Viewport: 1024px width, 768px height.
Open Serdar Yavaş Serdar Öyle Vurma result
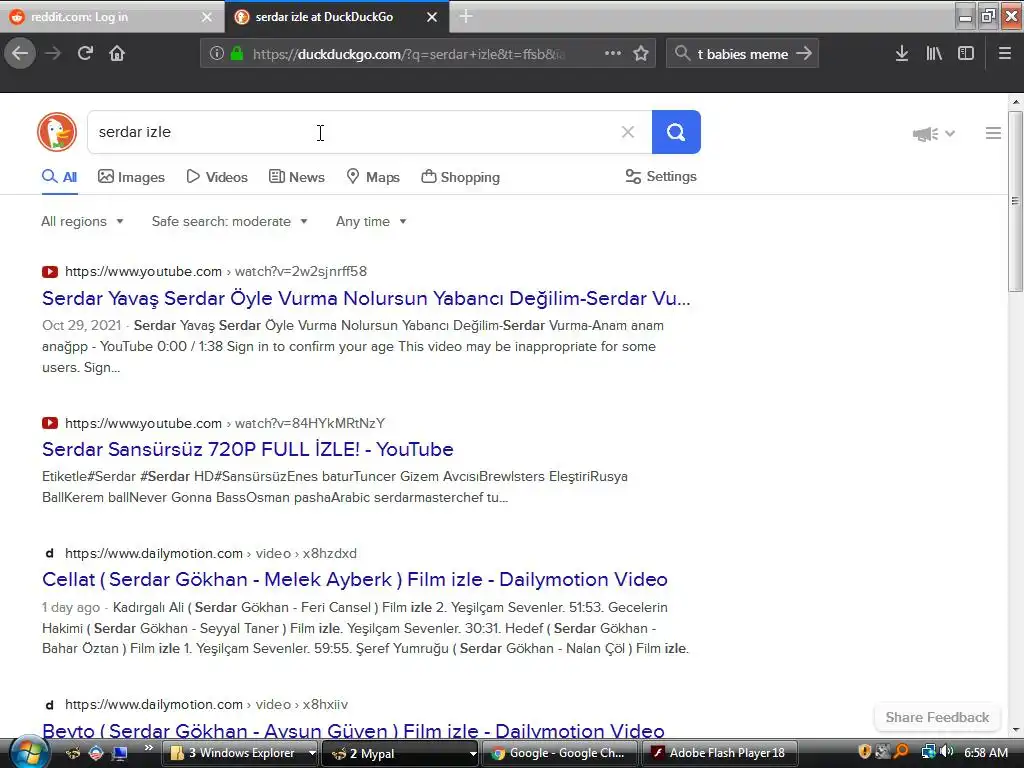tap(366, 298)
